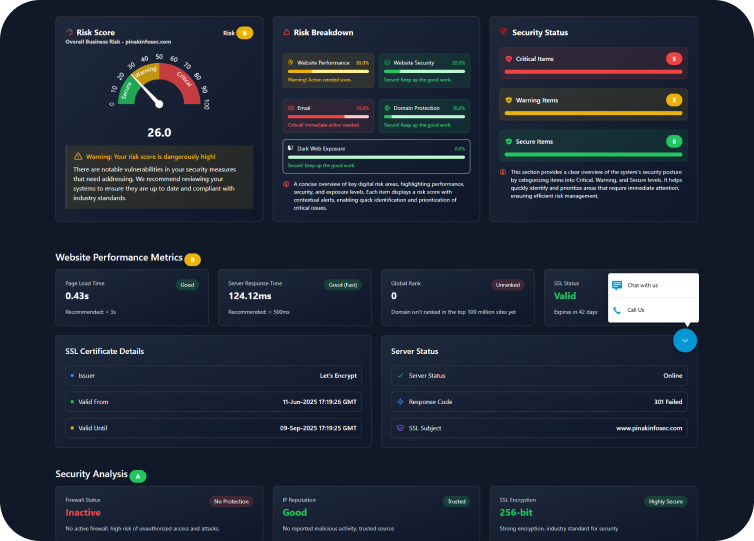The image size is (754, 541).
Task: Click the Inactive firewall status text
Action: (x=83, y=513)
